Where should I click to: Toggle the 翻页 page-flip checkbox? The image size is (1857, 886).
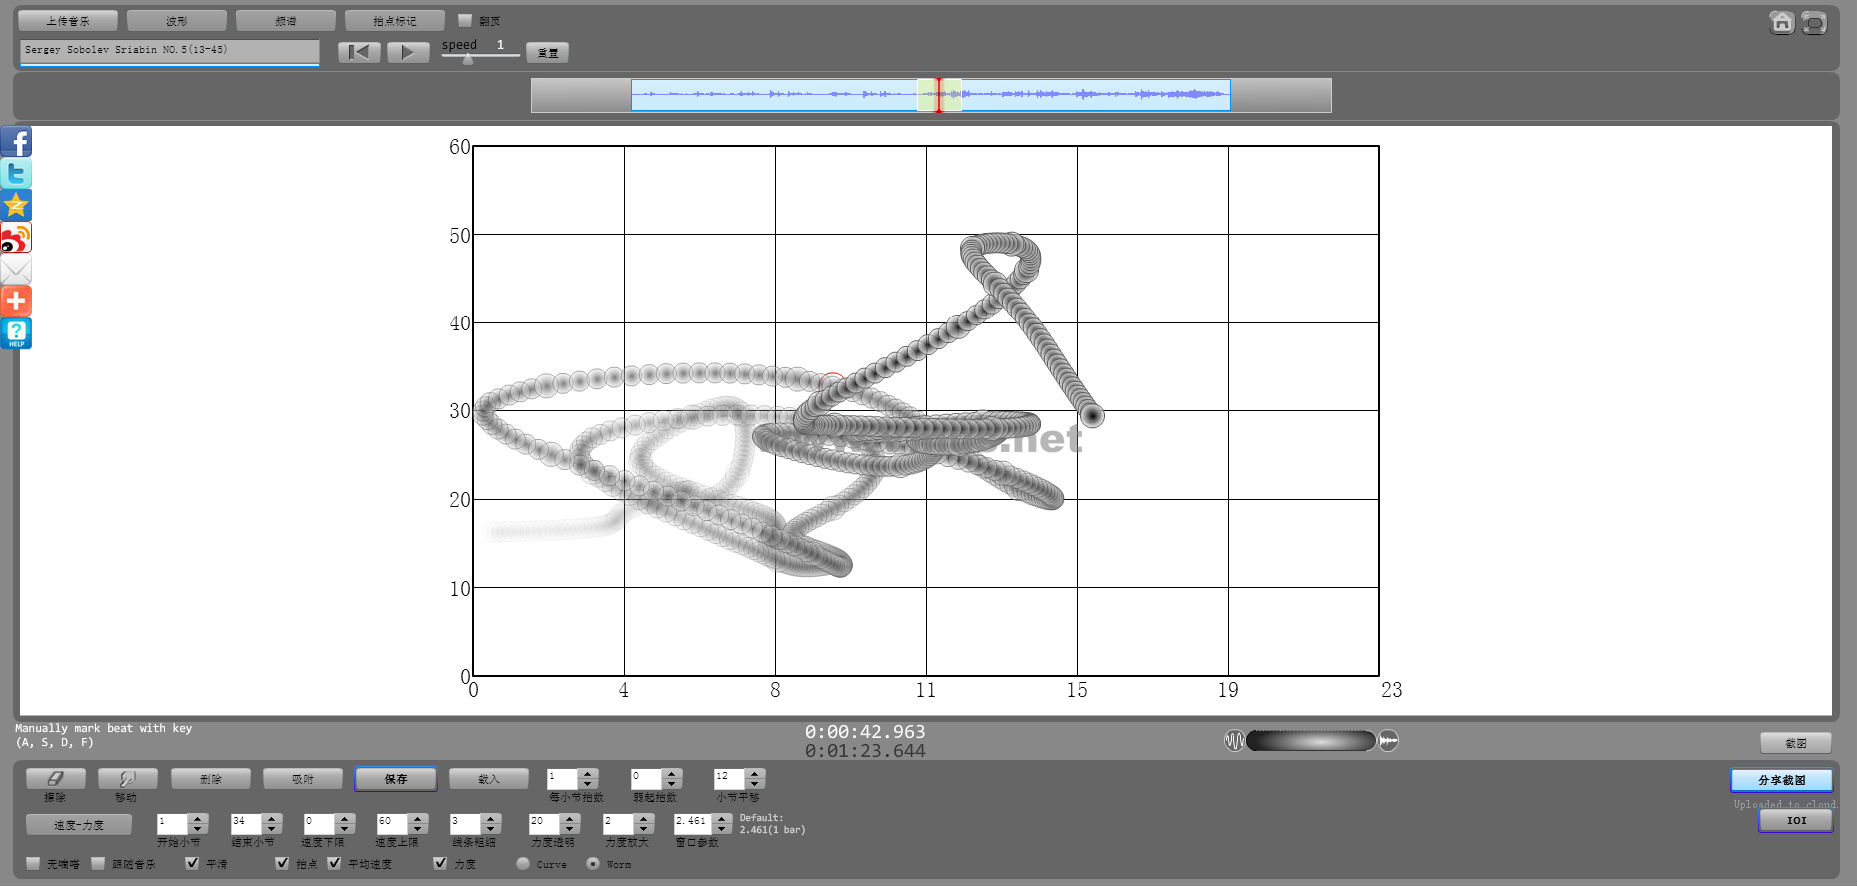tap(465, 20)
